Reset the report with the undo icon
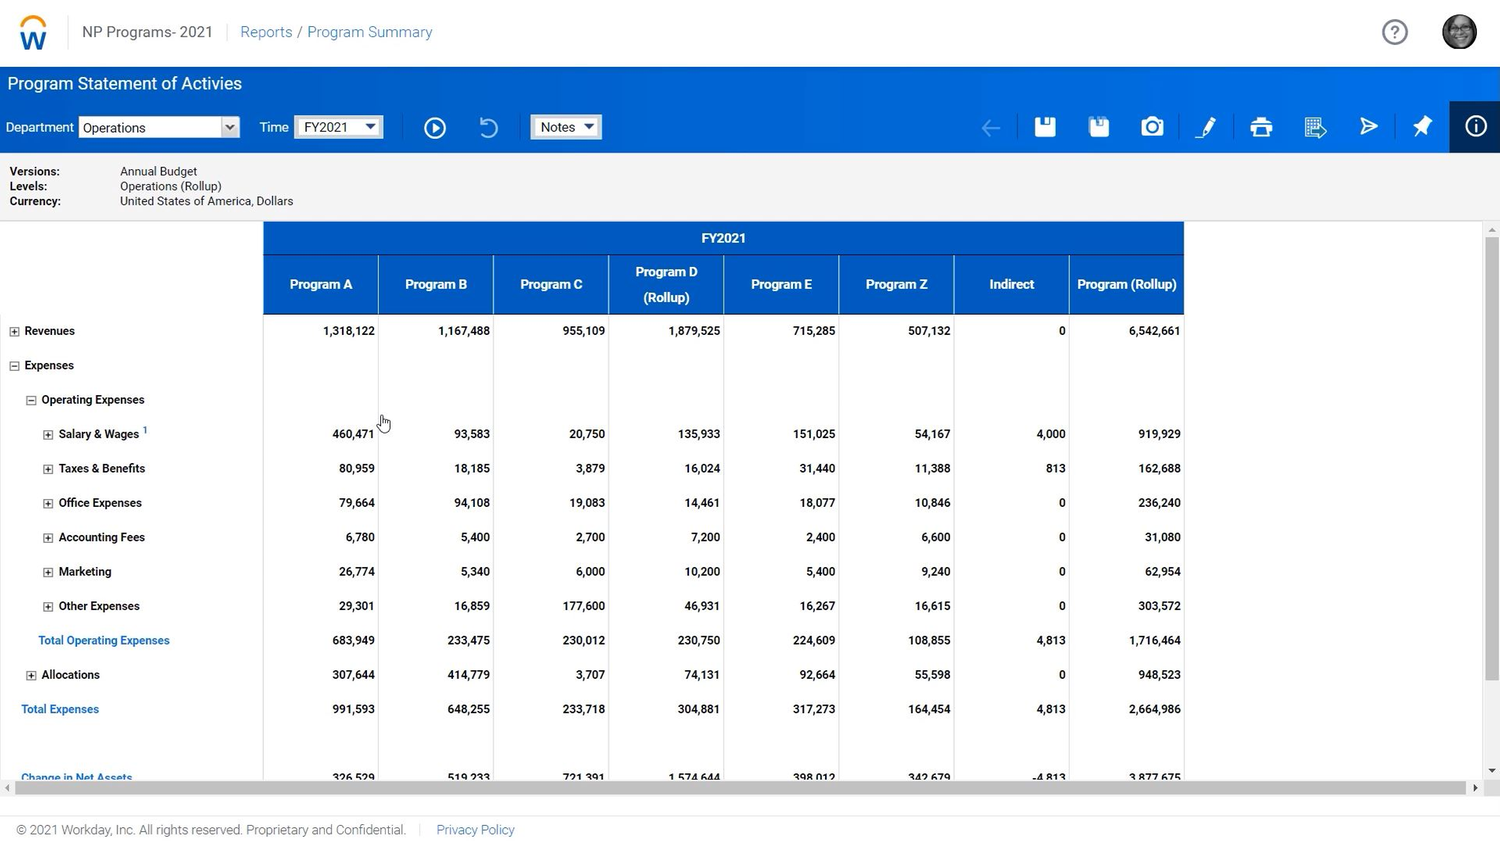 coord(488,127)
